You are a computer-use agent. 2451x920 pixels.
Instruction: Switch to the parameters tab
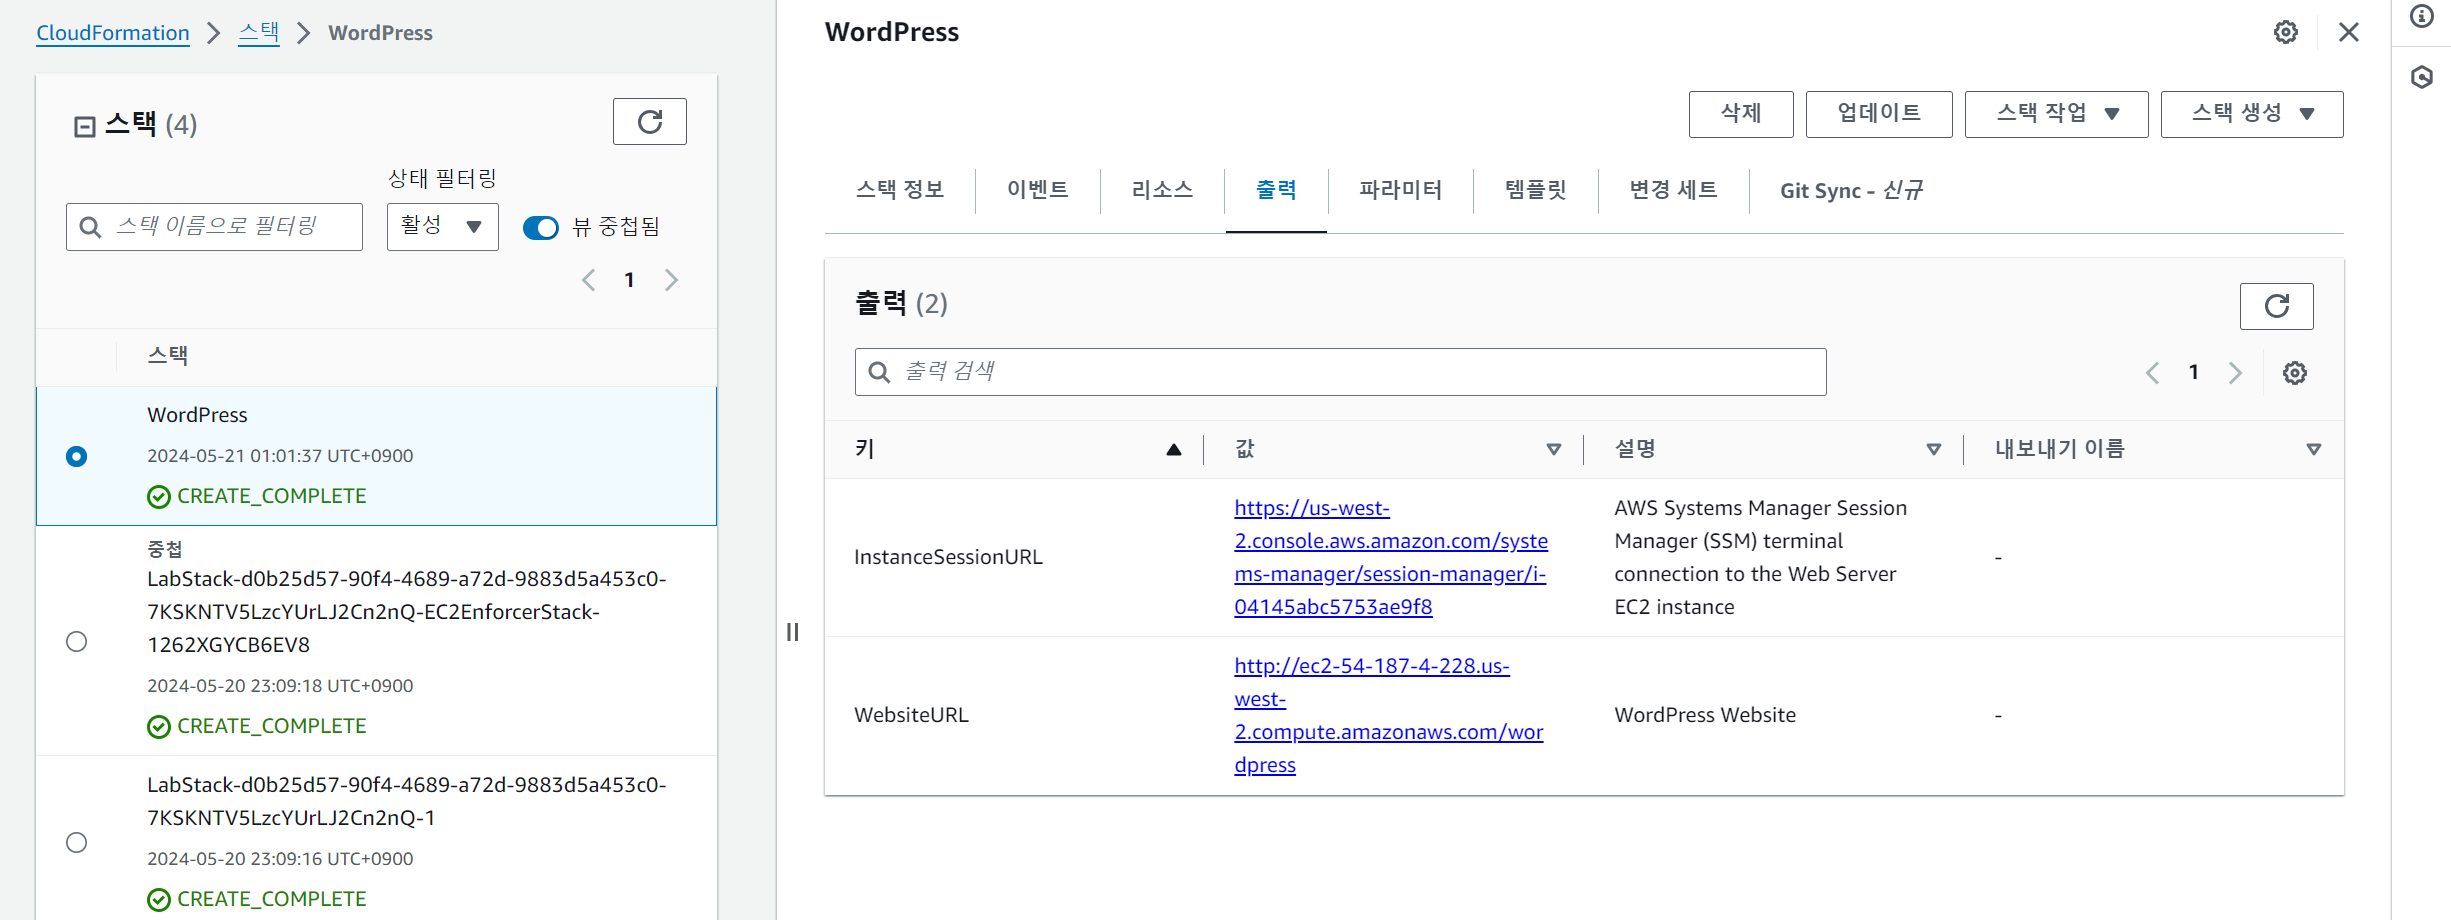tap(1400, 190)
